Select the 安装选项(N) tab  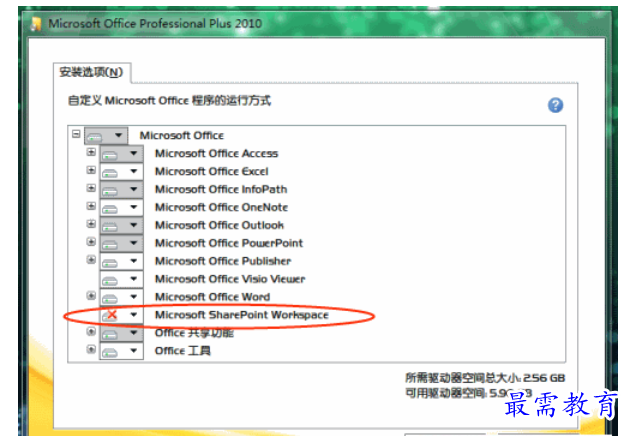pyautogui.click(x=91, y=72)
